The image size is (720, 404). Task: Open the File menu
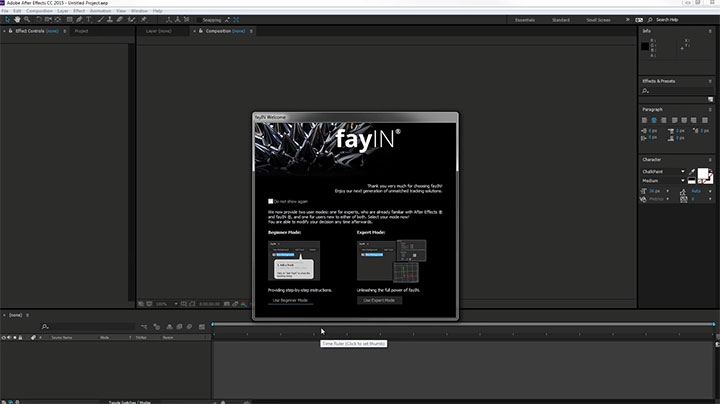5,11
